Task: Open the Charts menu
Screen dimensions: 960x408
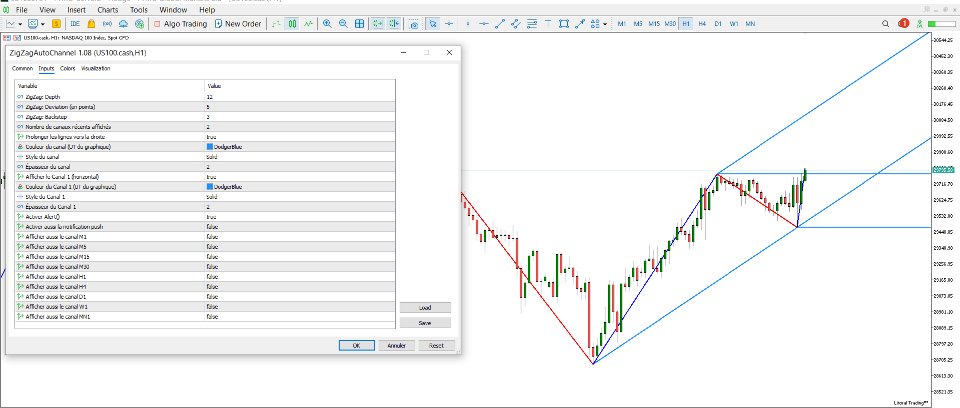Action: pos(108,10)
